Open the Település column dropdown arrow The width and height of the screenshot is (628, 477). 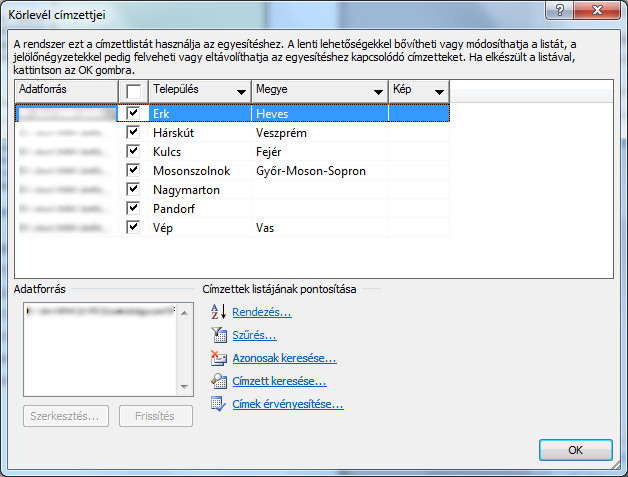pyautogui.click(x=241, y=92)
